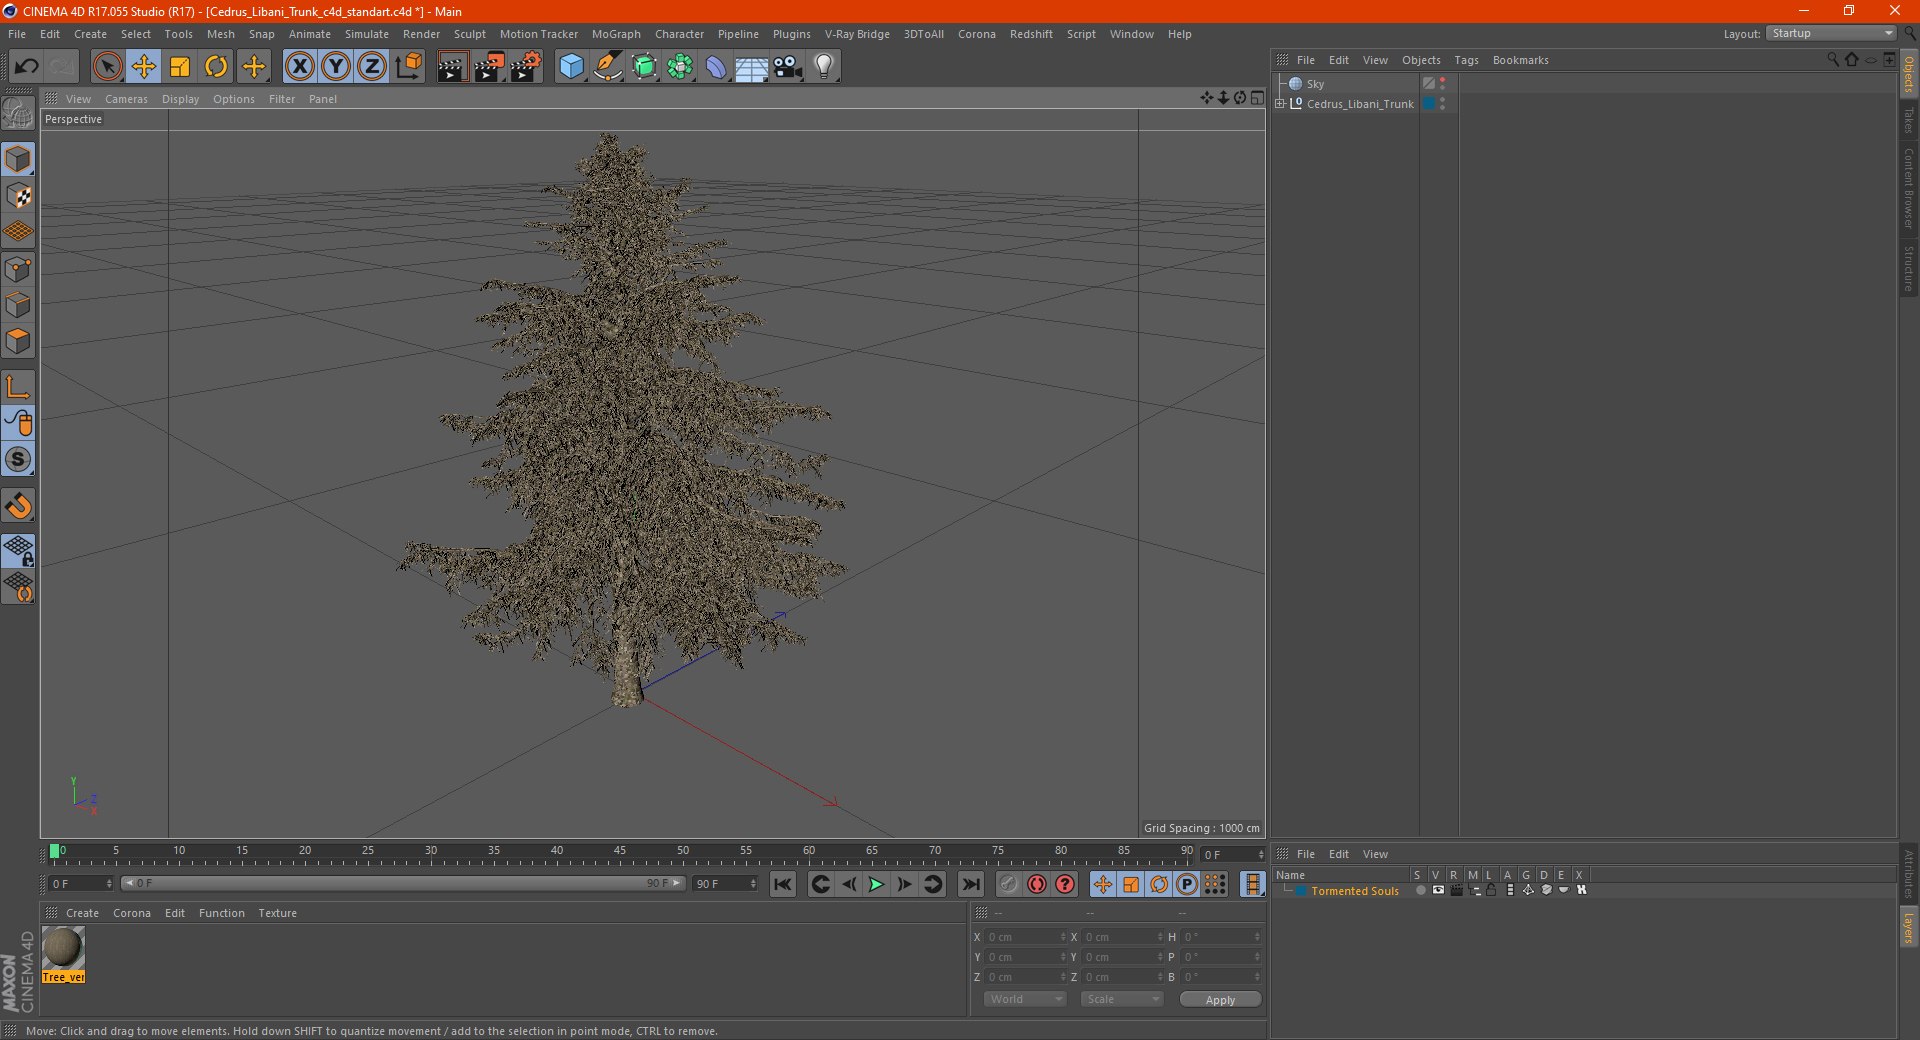Click the Tormented Souls layer color swatch
This screenshot has height=1040, width=1920.
1302,891
